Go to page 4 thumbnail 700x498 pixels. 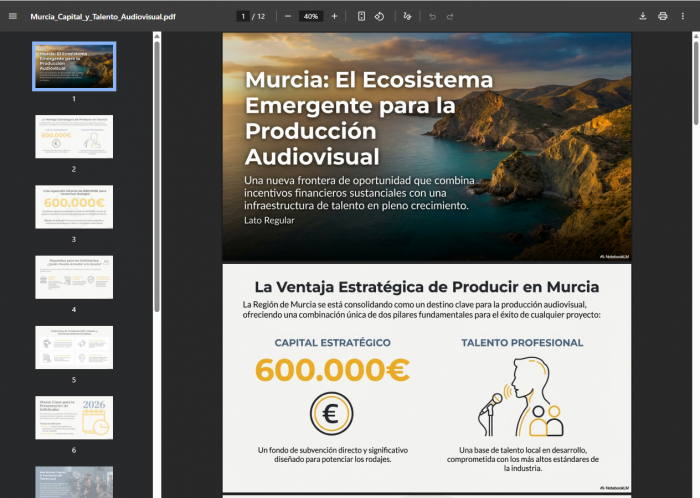click(74, 277)
